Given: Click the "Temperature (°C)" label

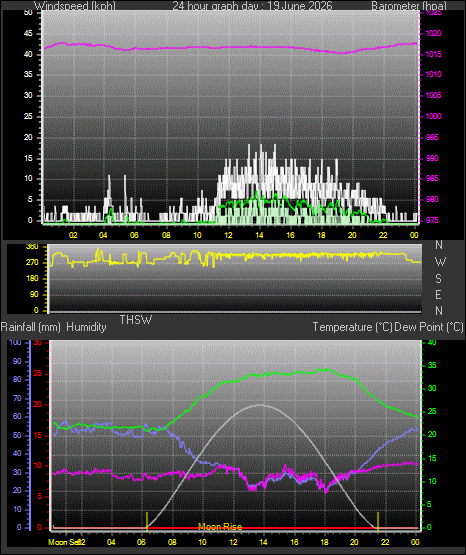Looking at the screenshot, I should [352, 327].
